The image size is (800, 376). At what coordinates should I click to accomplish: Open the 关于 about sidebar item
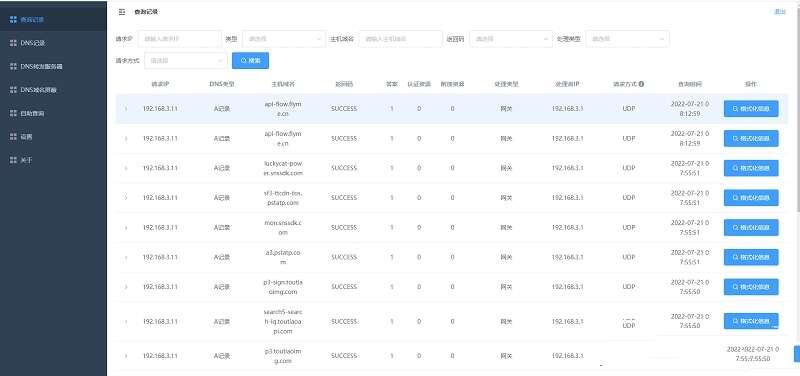click(x=54, y=161)
